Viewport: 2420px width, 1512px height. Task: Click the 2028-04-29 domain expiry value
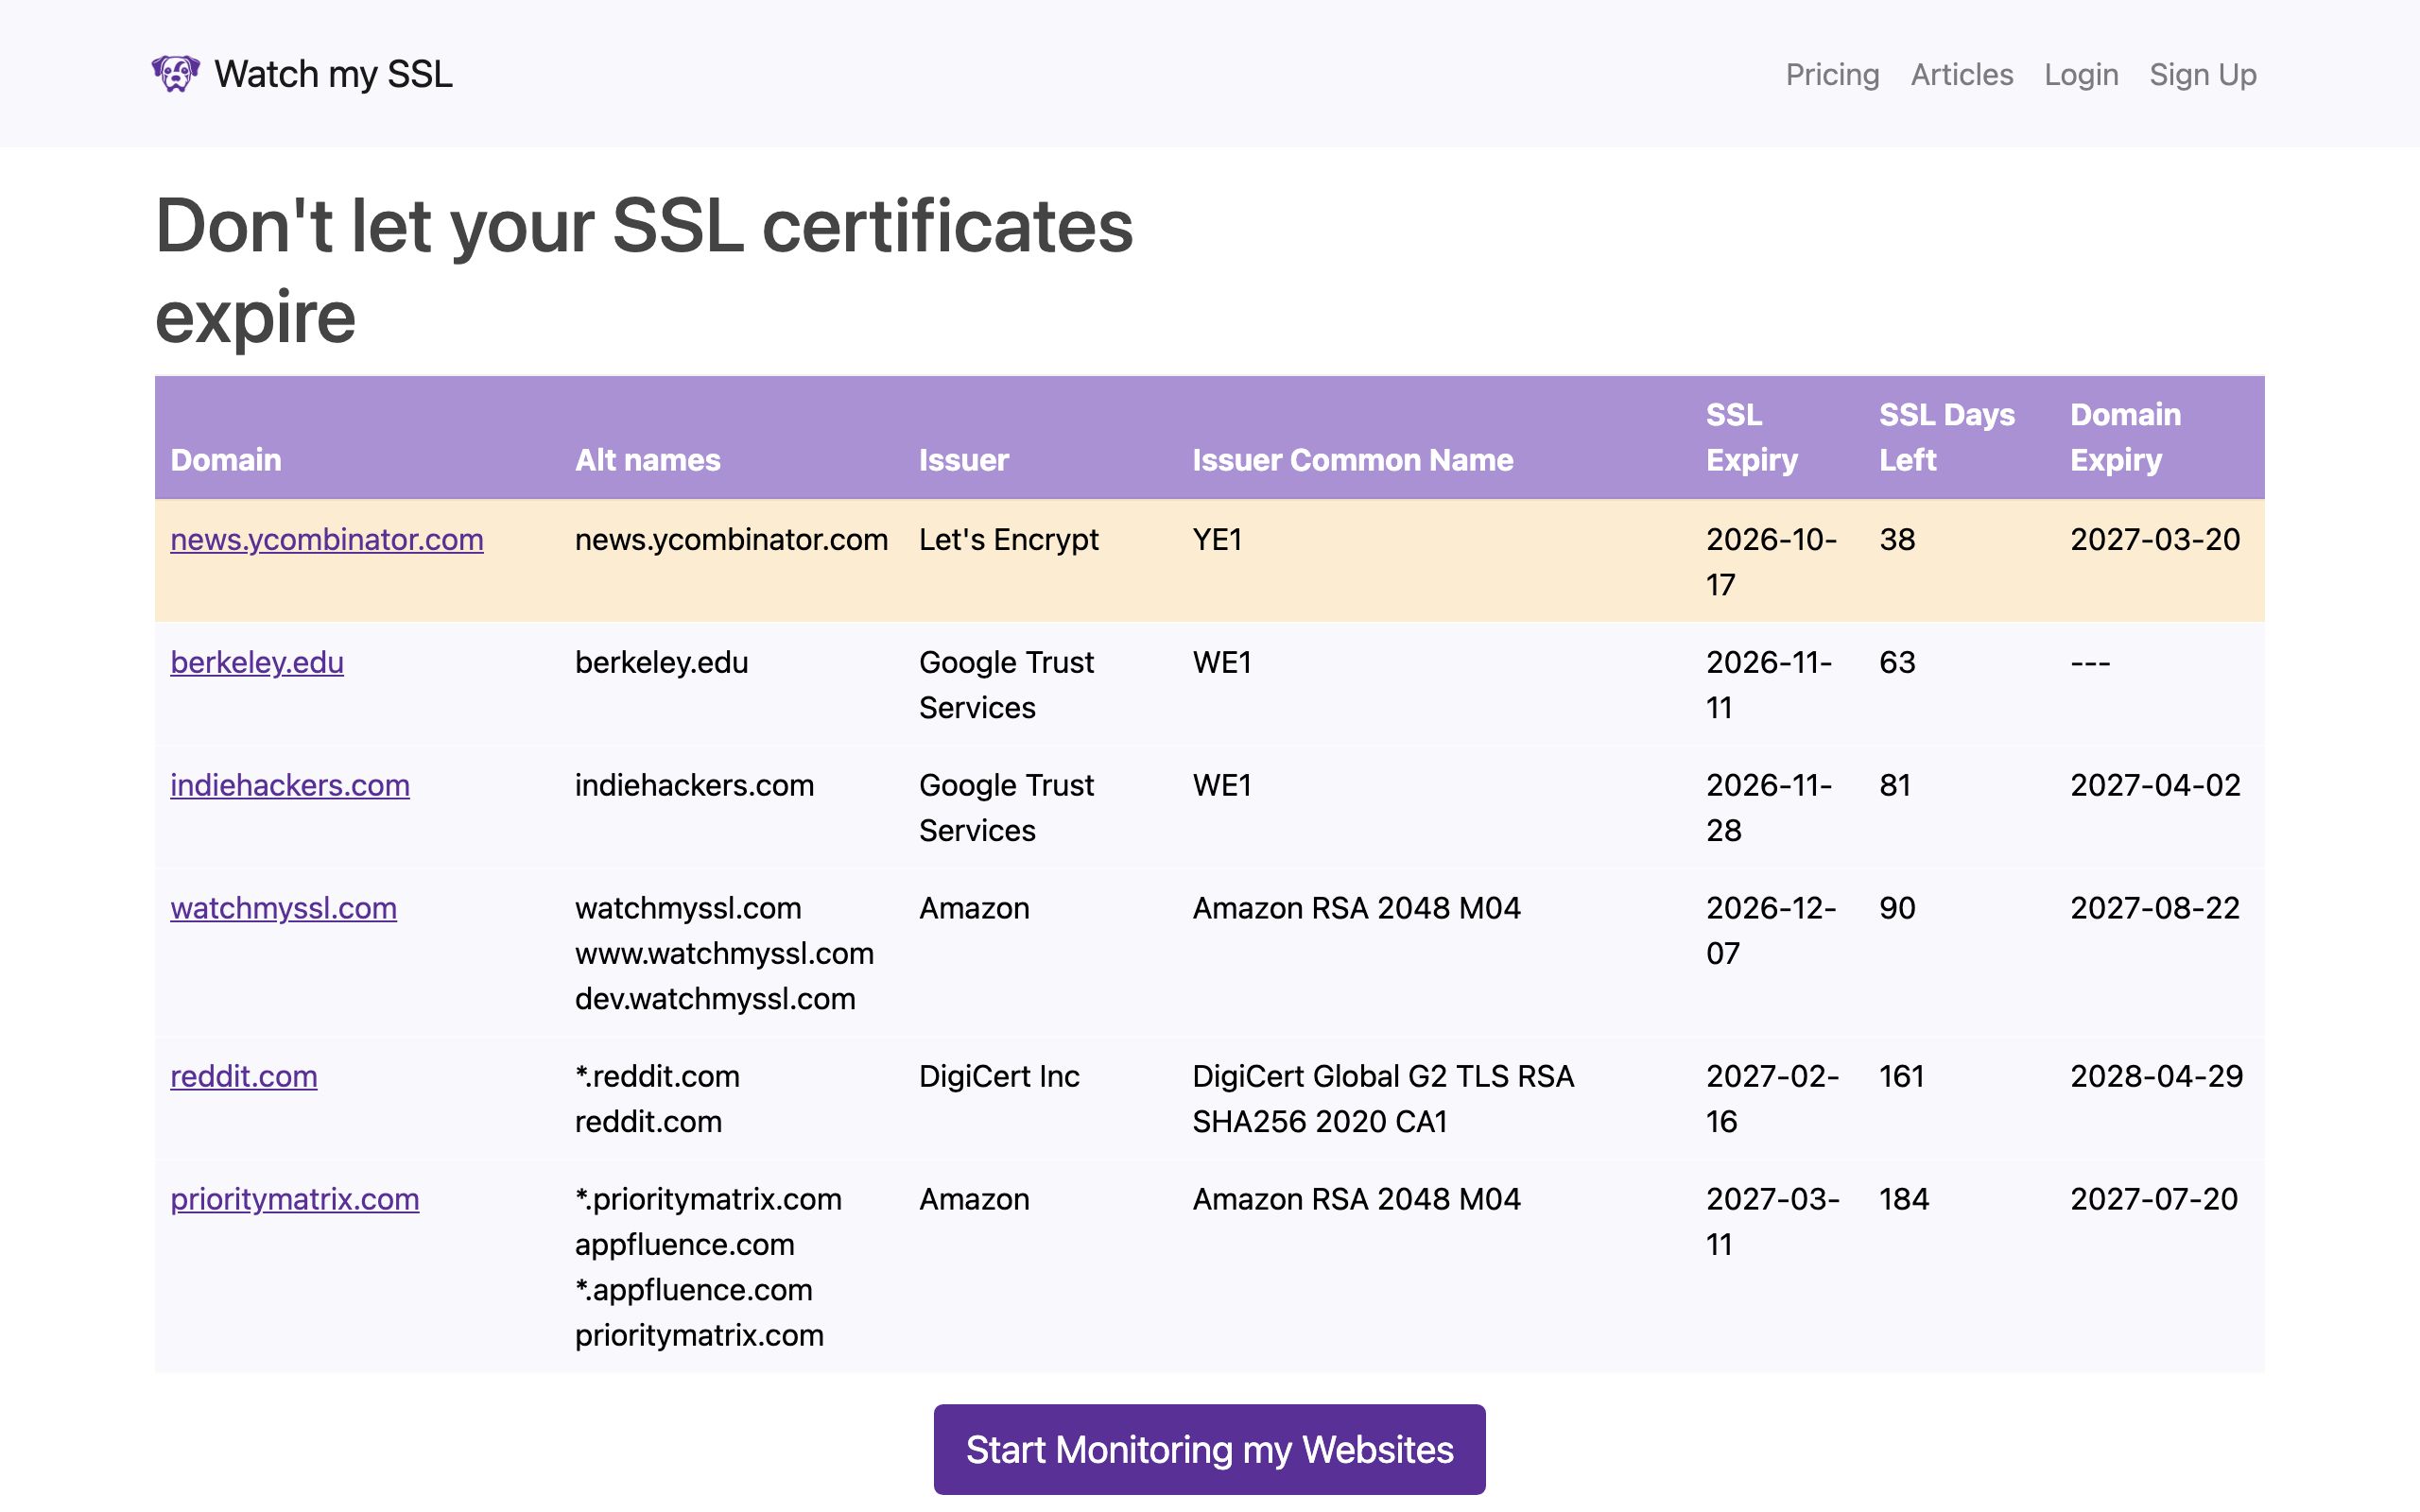pos(2156,1076)
